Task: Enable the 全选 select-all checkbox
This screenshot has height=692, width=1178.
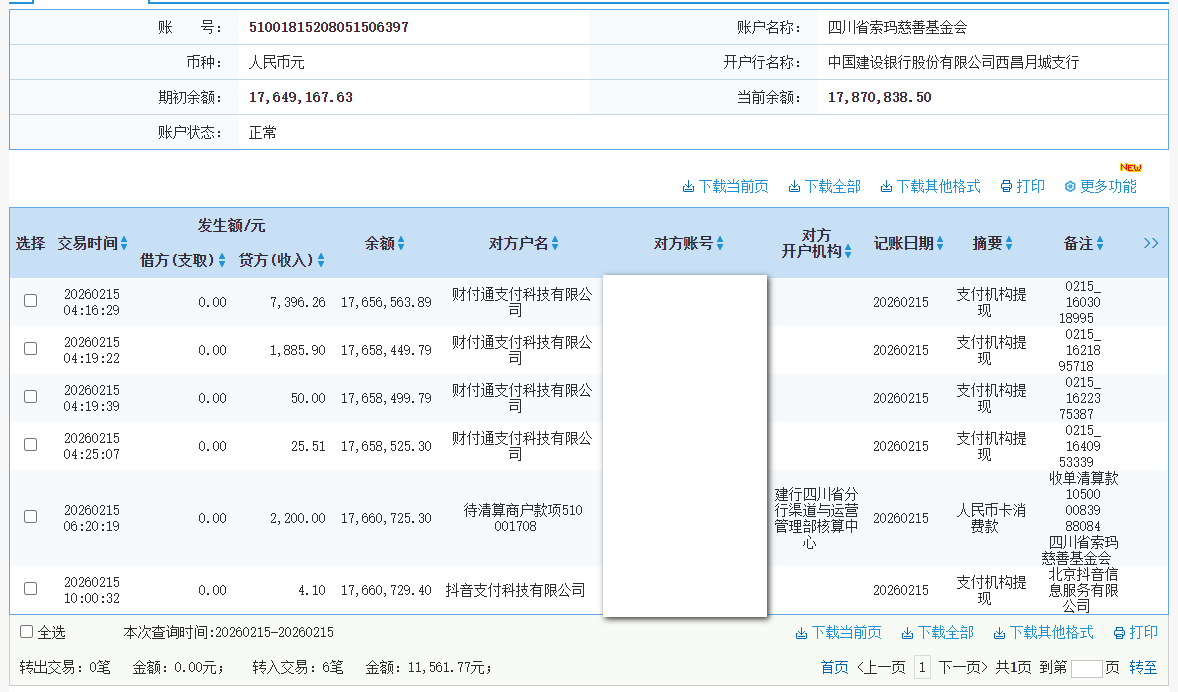Action: (x=28, y=632)
